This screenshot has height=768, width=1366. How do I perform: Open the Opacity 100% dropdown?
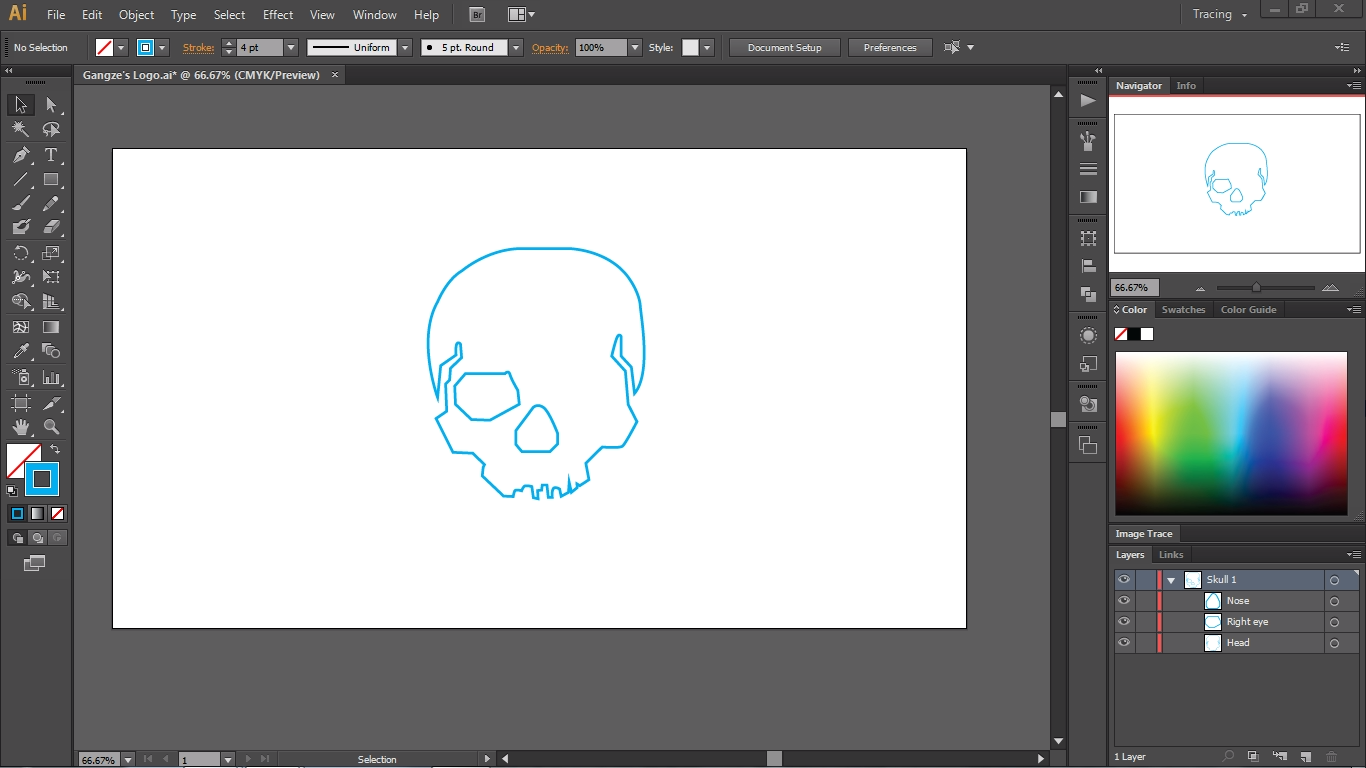pyautogui.click(x=634, y=48)
